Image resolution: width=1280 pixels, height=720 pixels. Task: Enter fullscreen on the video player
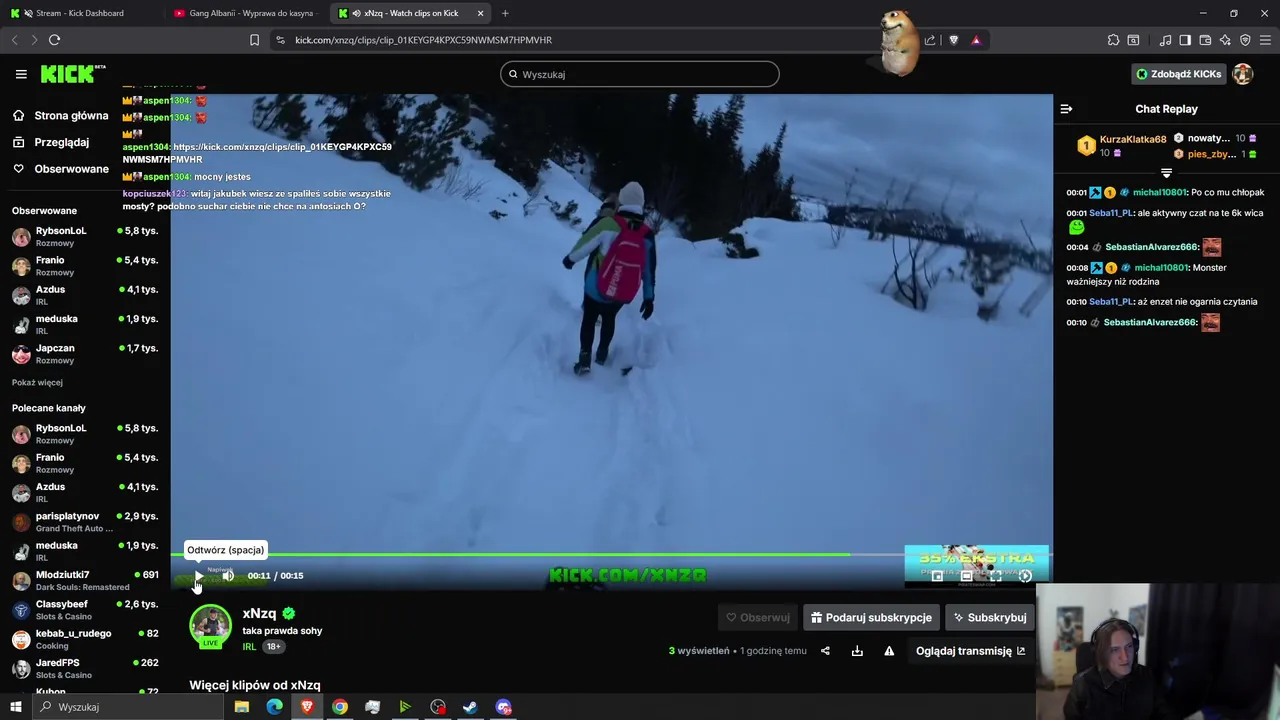(x=995, y=576)
